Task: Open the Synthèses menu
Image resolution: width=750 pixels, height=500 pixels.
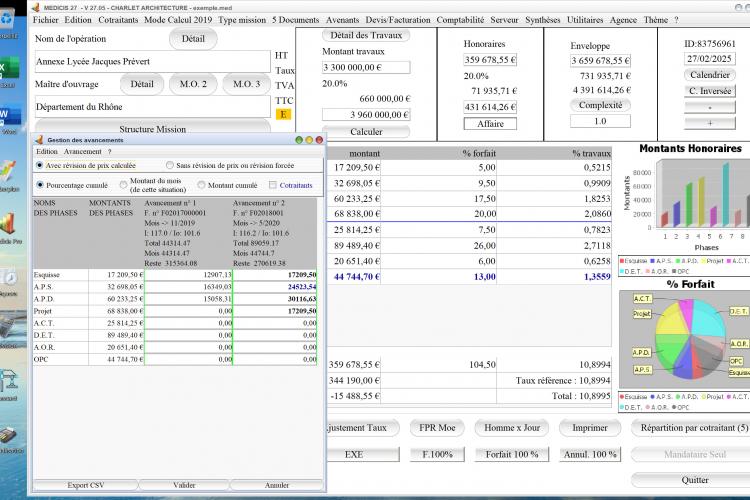Action: (542, 20)
